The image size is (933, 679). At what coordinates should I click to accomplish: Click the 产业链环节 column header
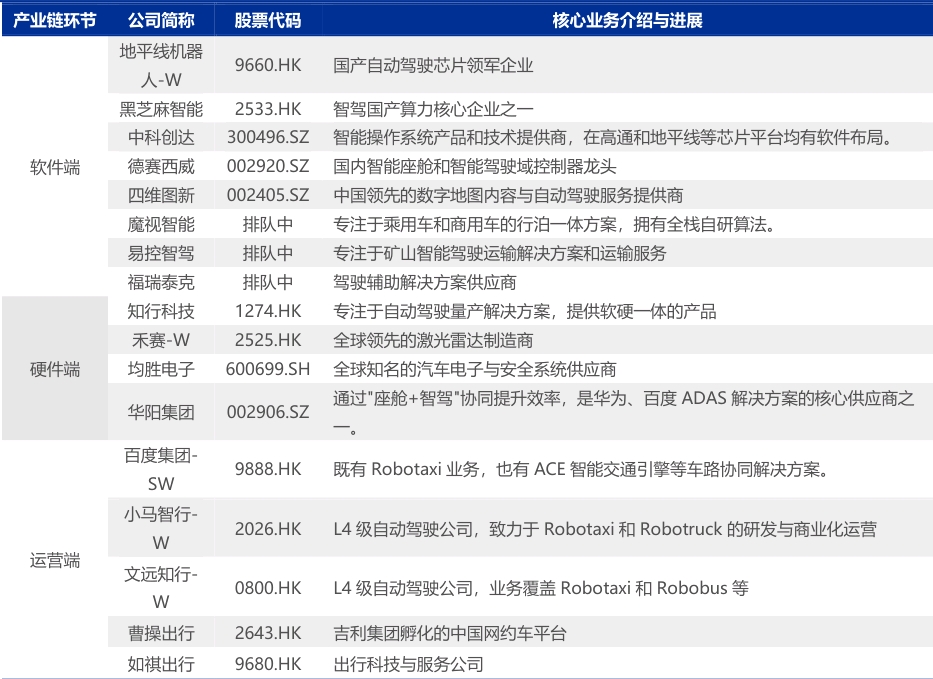coord(54,20)
